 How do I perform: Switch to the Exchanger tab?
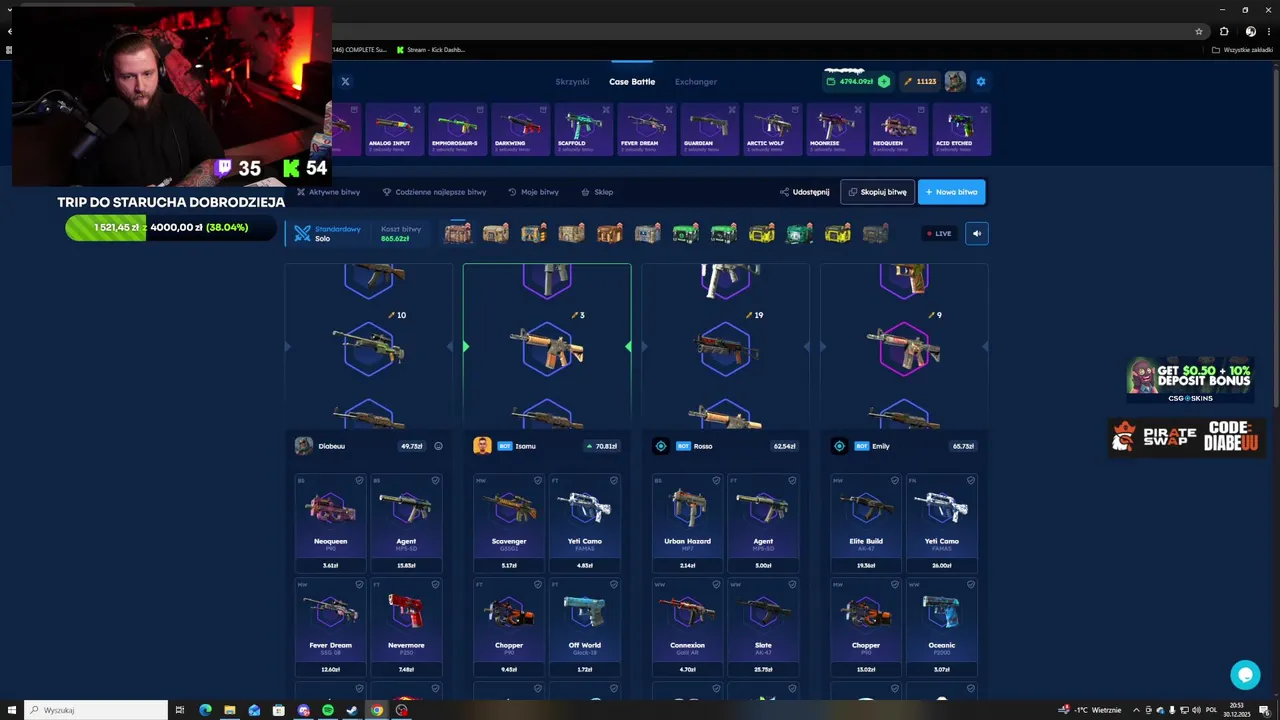696,82
